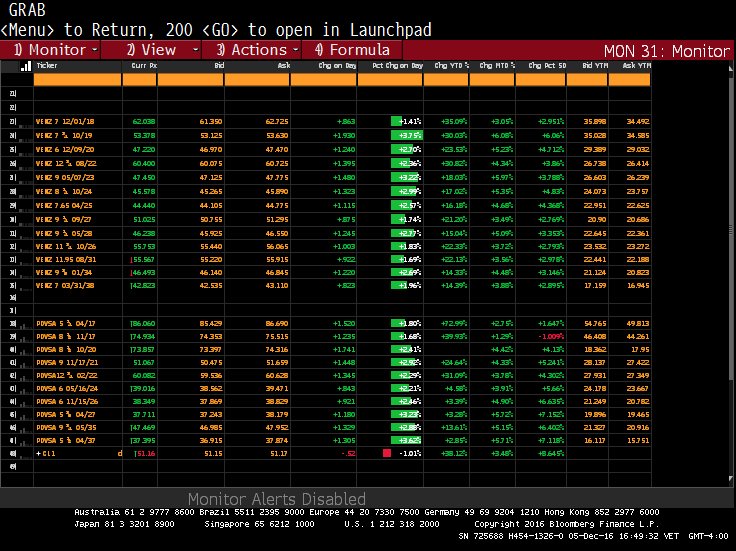
Task: Open the View menu dropdown arrow
Action: tap(196, 50)
